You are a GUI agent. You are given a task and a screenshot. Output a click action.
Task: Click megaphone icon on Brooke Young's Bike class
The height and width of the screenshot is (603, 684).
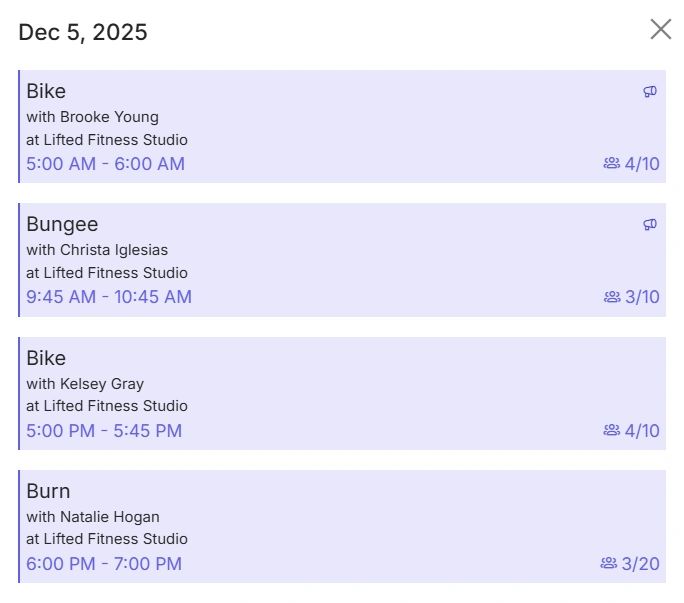tap(650, 92)
